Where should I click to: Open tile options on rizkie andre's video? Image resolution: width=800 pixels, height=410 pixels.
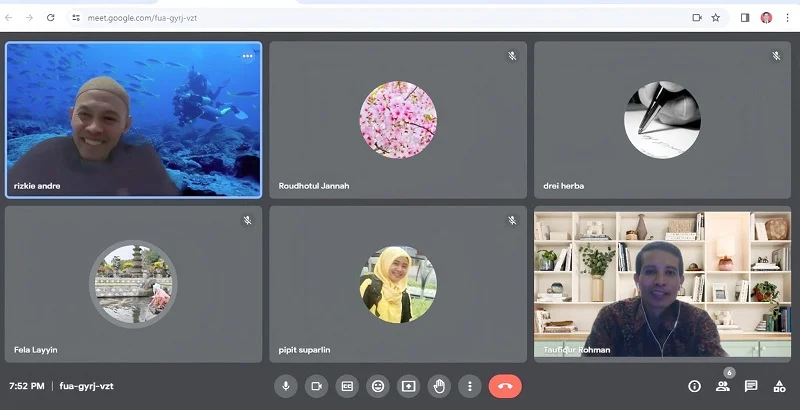pos(247,56)
